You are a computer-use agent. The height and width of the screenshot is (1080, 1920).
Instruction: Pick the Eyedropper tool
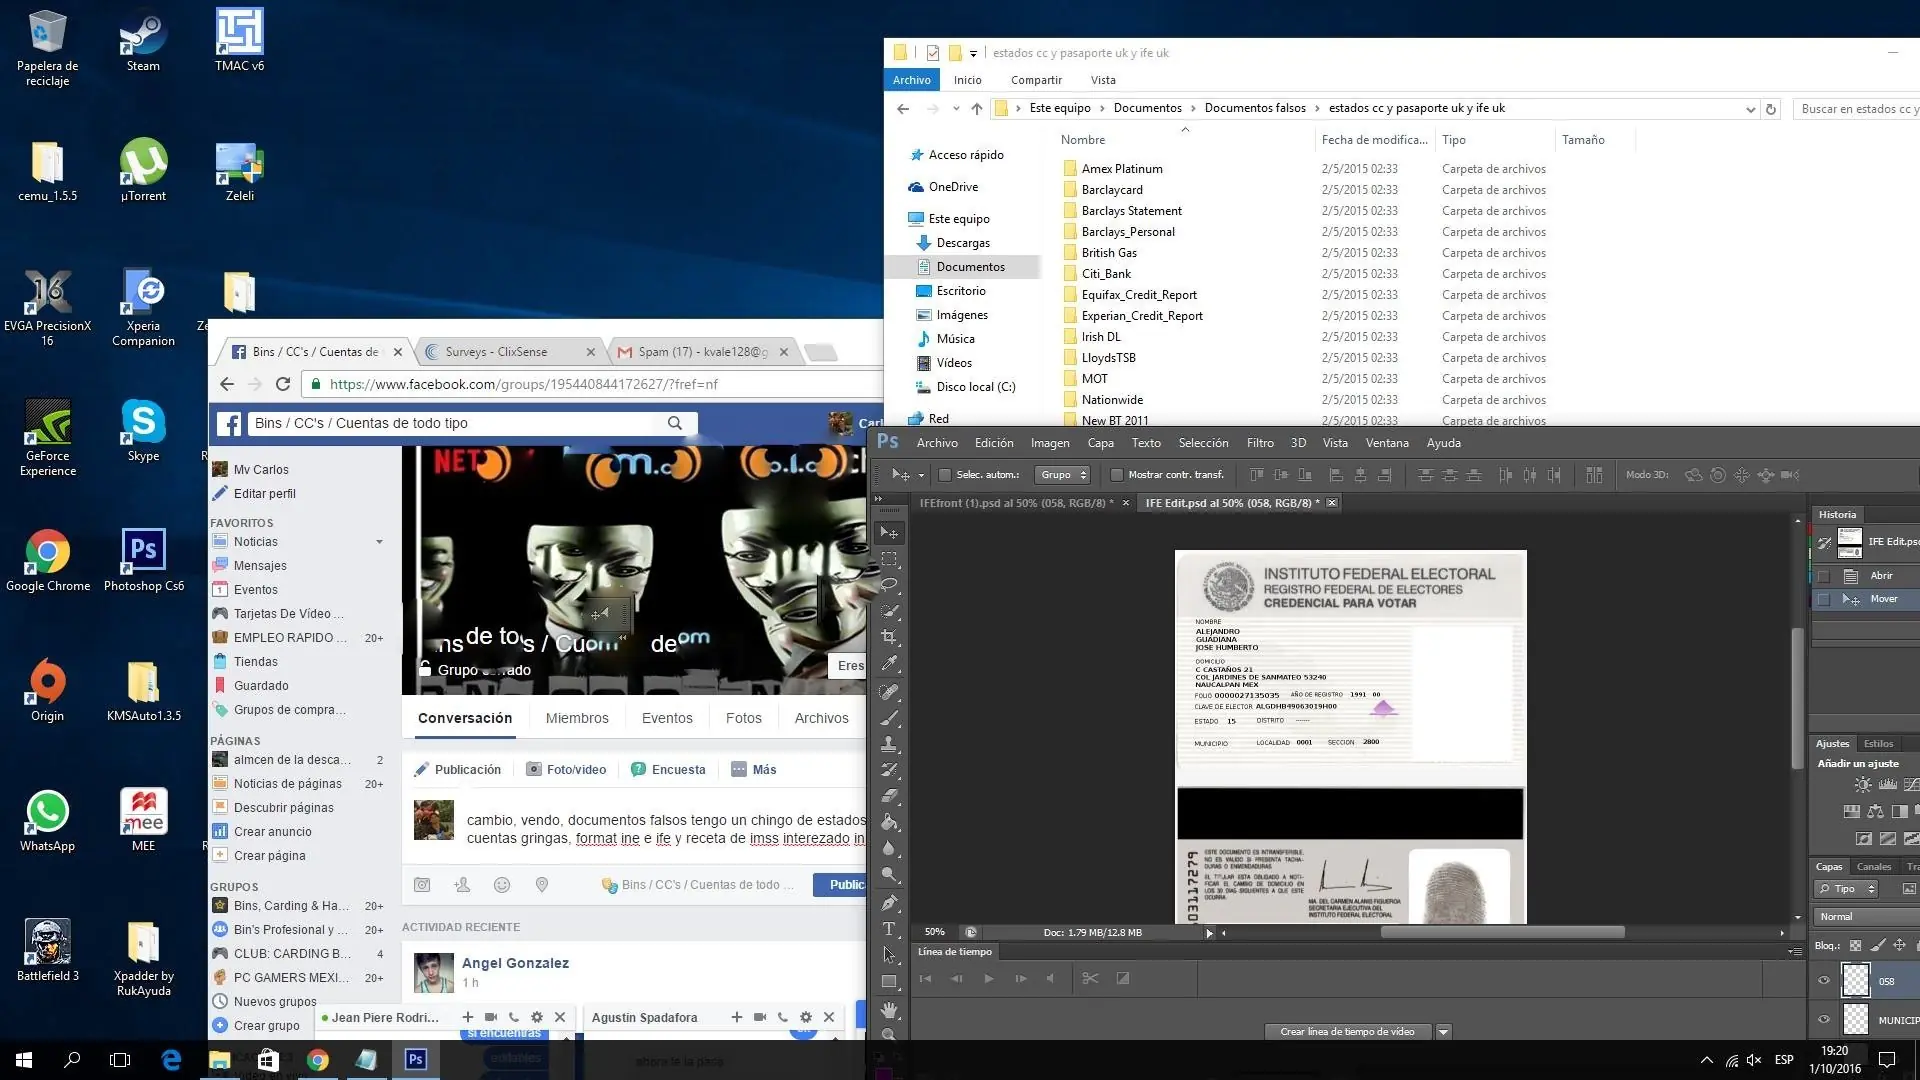[x=889, y=663]
